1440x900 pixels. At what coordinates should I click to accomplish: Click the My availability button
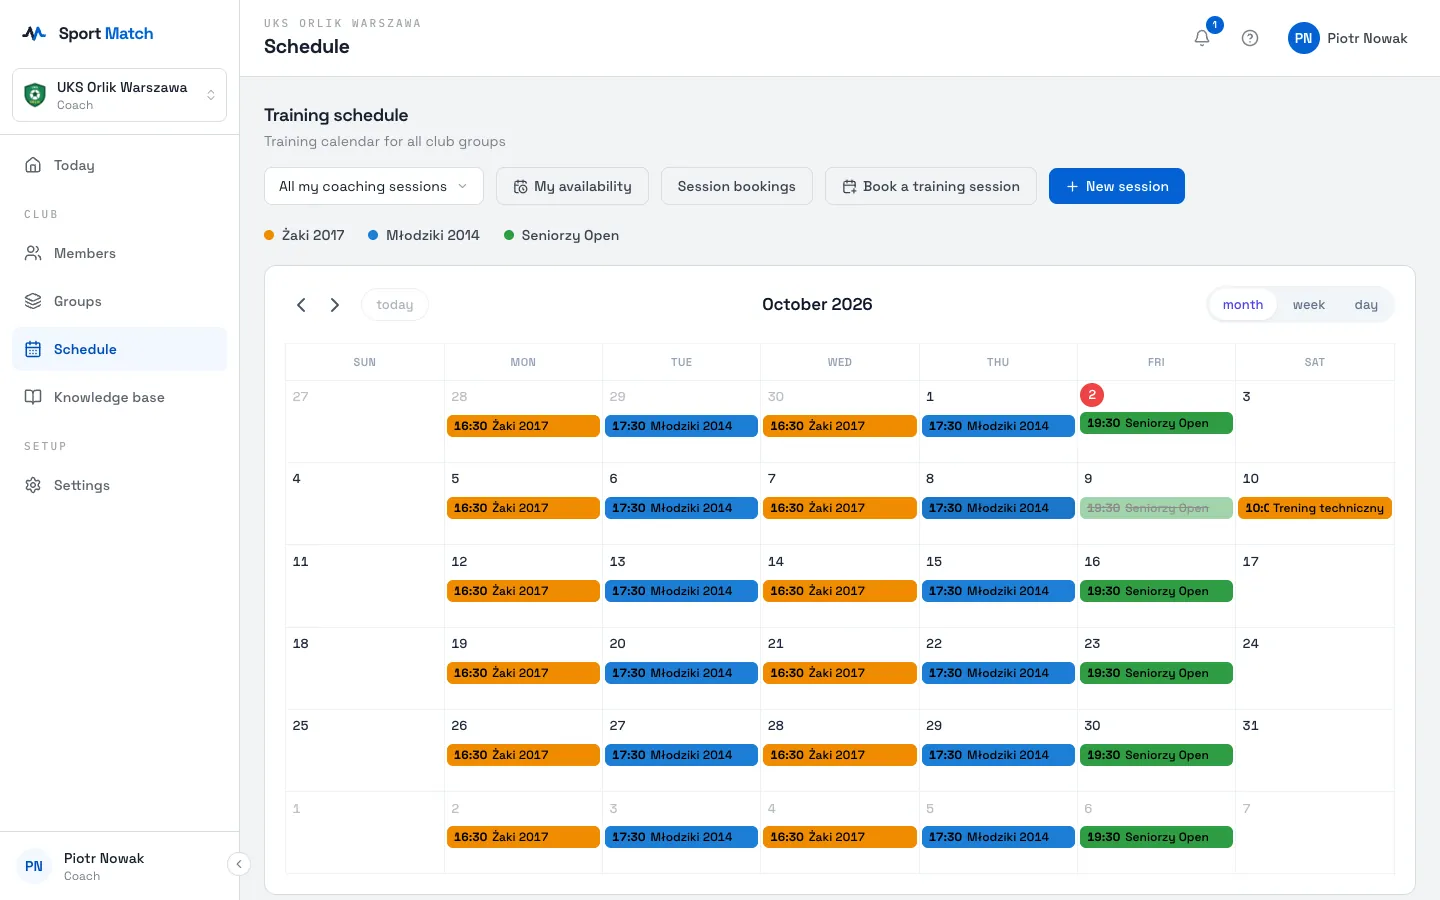(x=572, y=186)
